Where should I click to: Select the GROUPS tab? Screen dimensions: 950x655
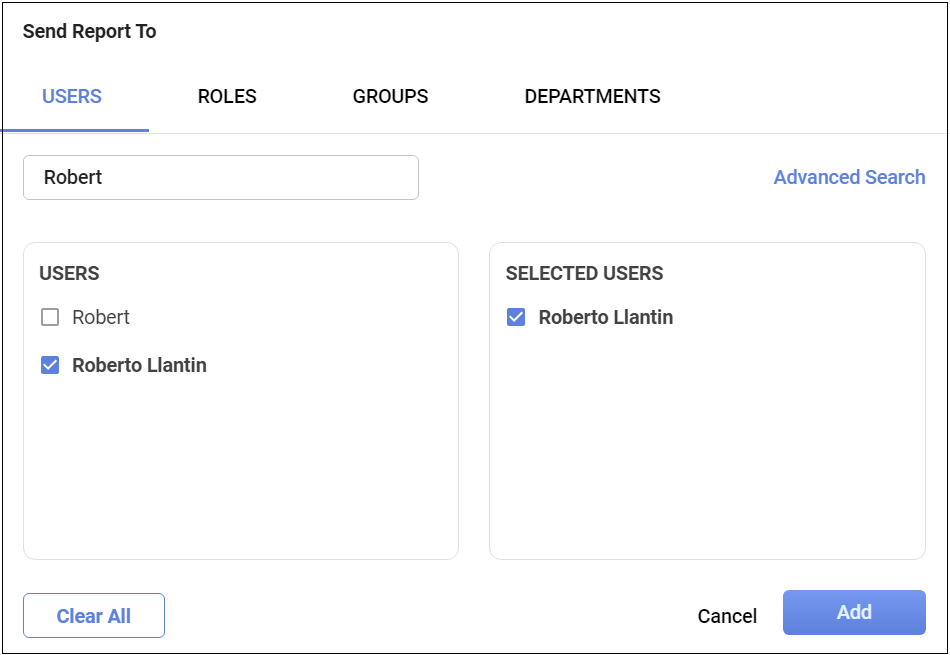point(390,97)
